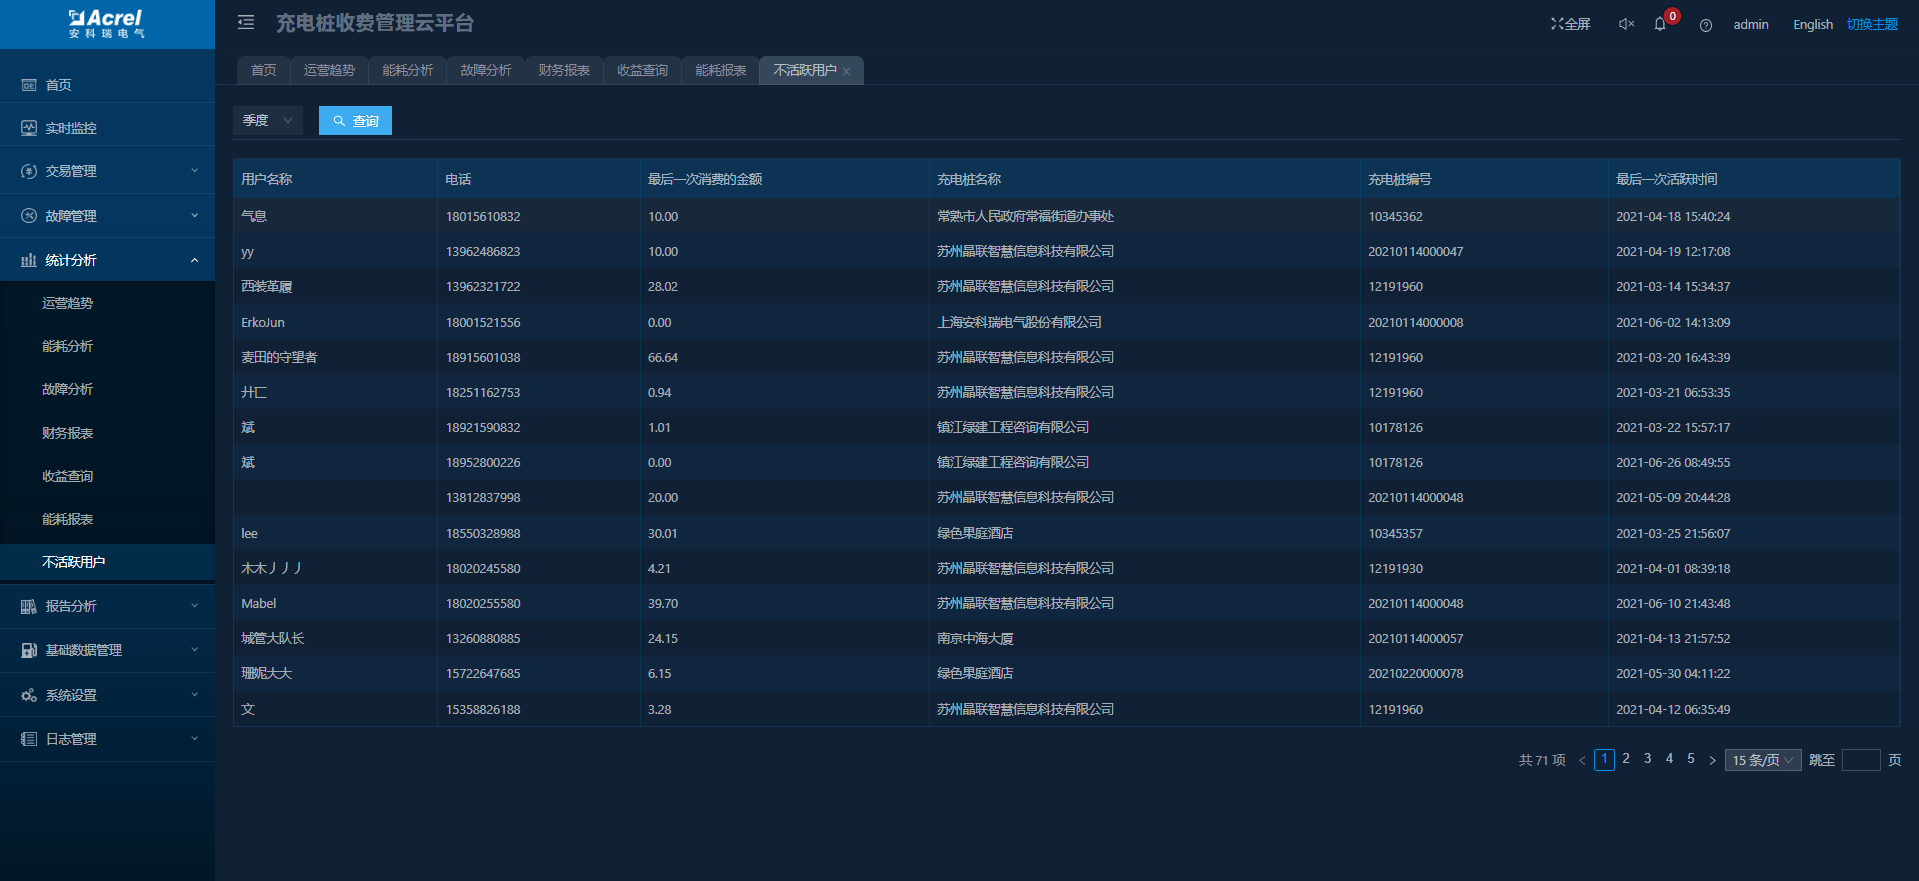Open the admin user menu
Screen dimensions: 1919x881
1751,25
